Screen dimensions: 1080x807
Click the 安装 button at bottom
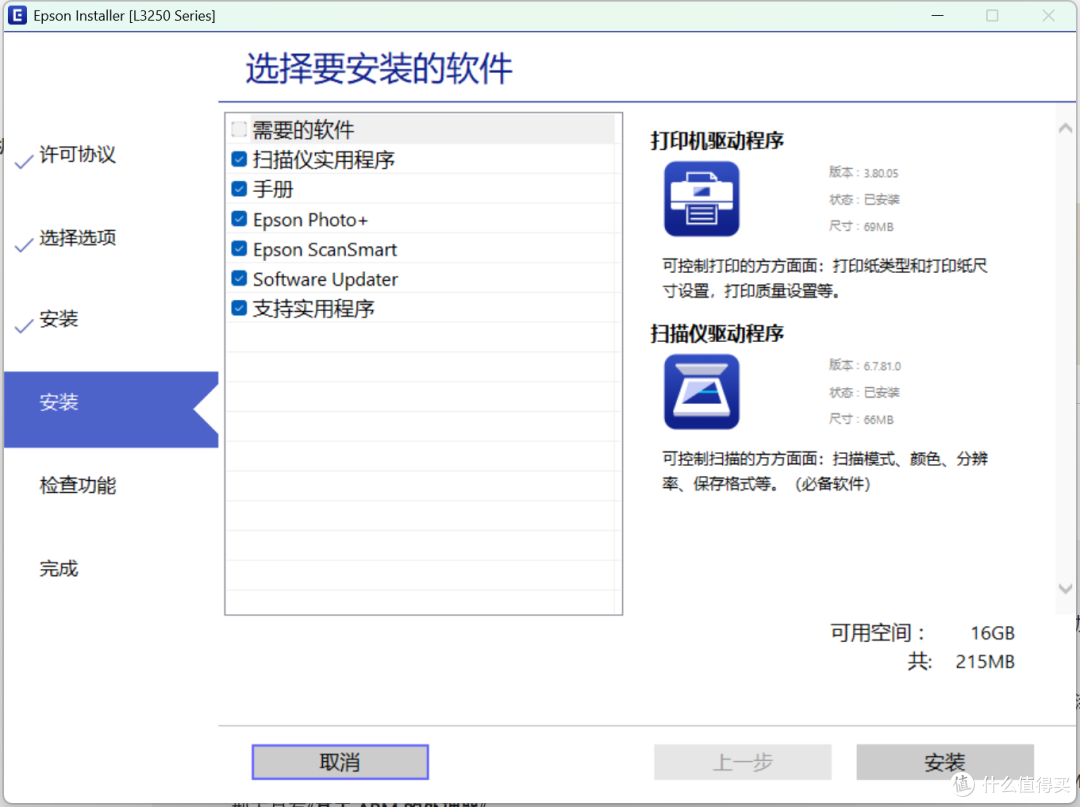[x=945, y=762]
